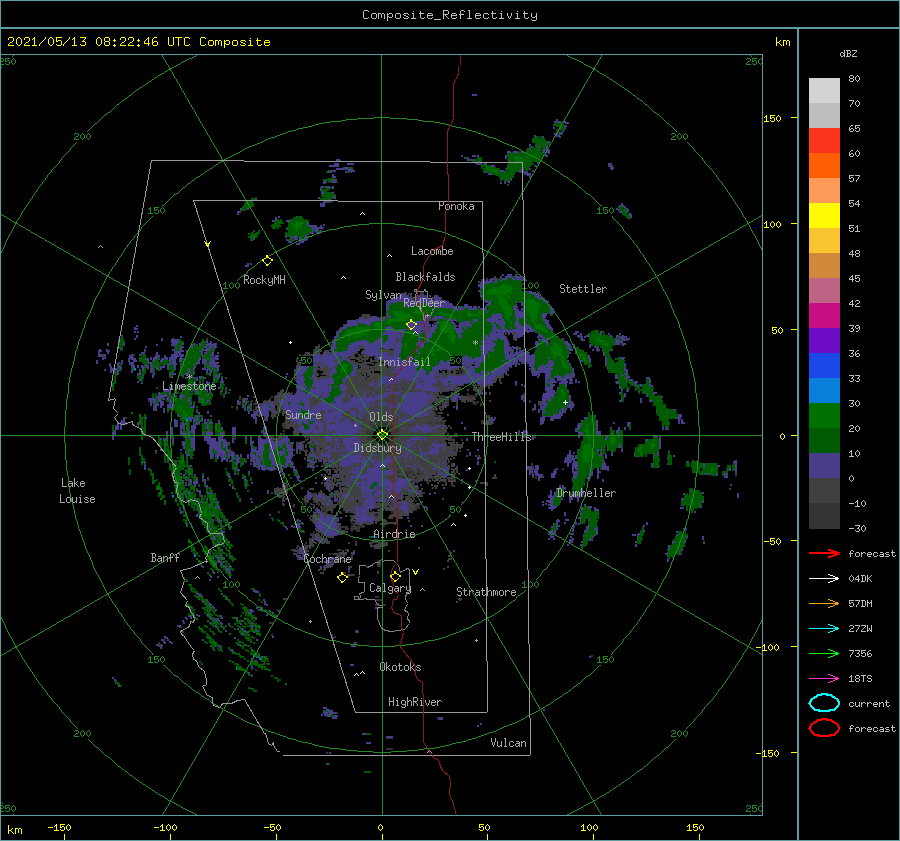Click the yellow diamond marker near RedDeer
Screen dimensions: 900x841
click(412, 325)
